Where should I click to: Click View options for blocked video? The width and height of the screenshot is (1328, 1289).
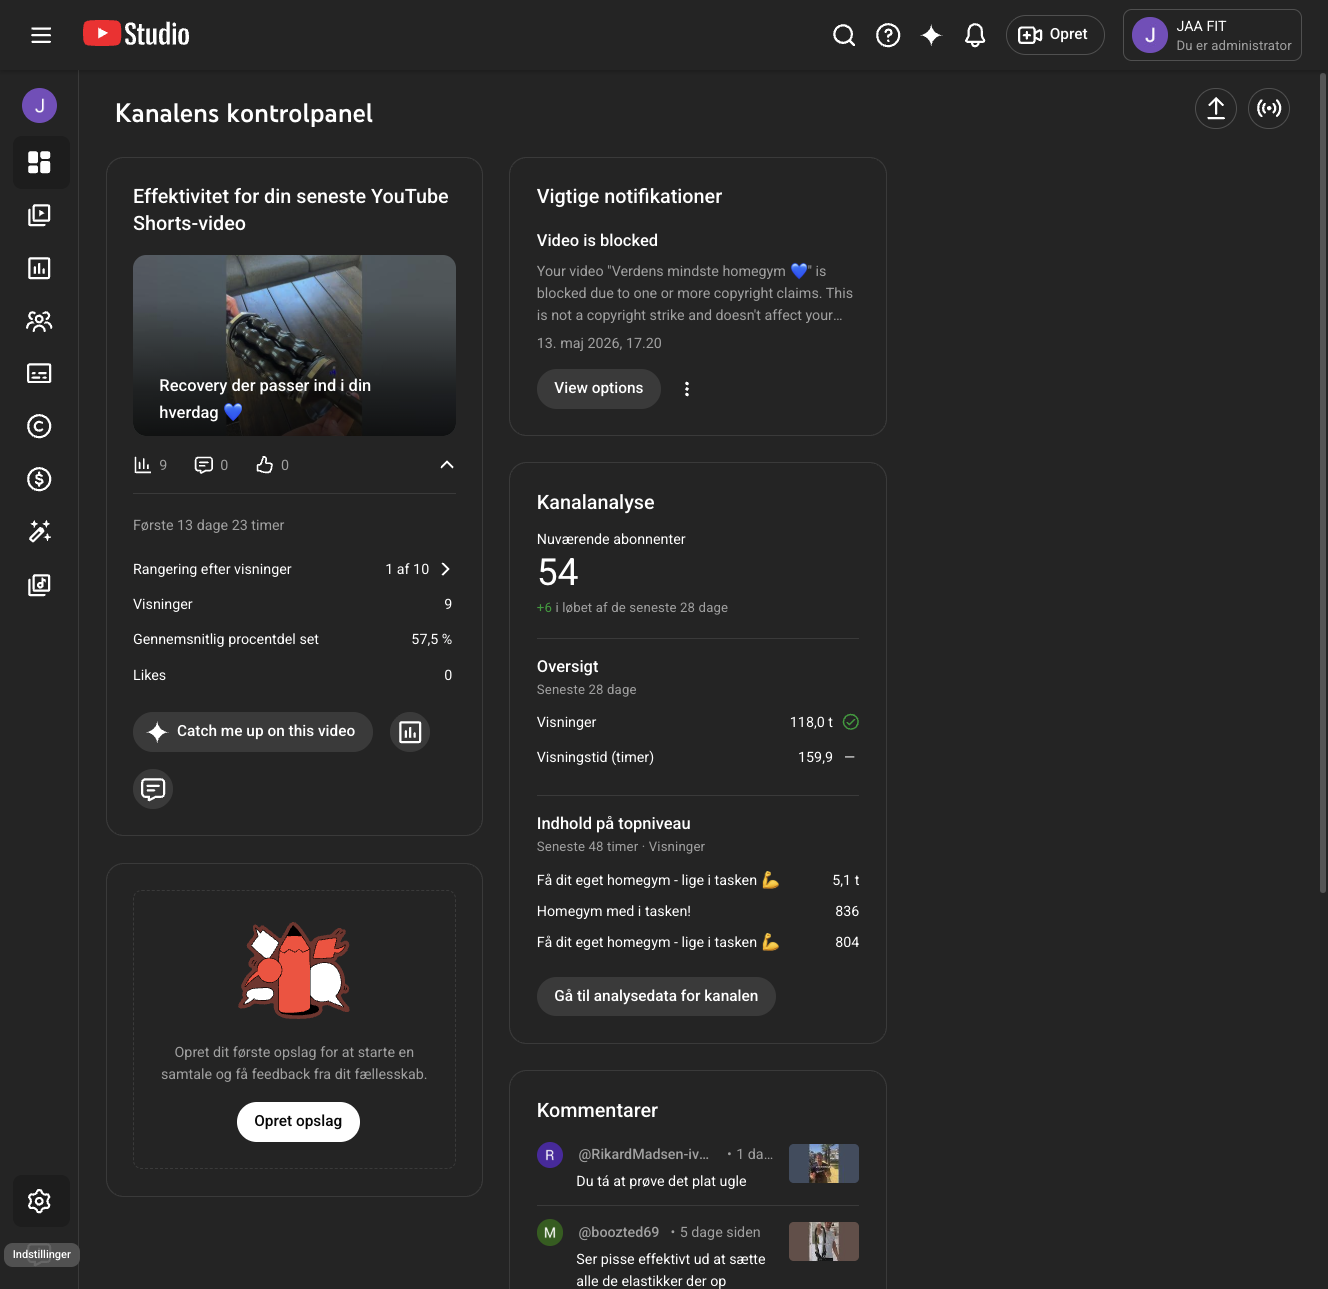(599, 388)
